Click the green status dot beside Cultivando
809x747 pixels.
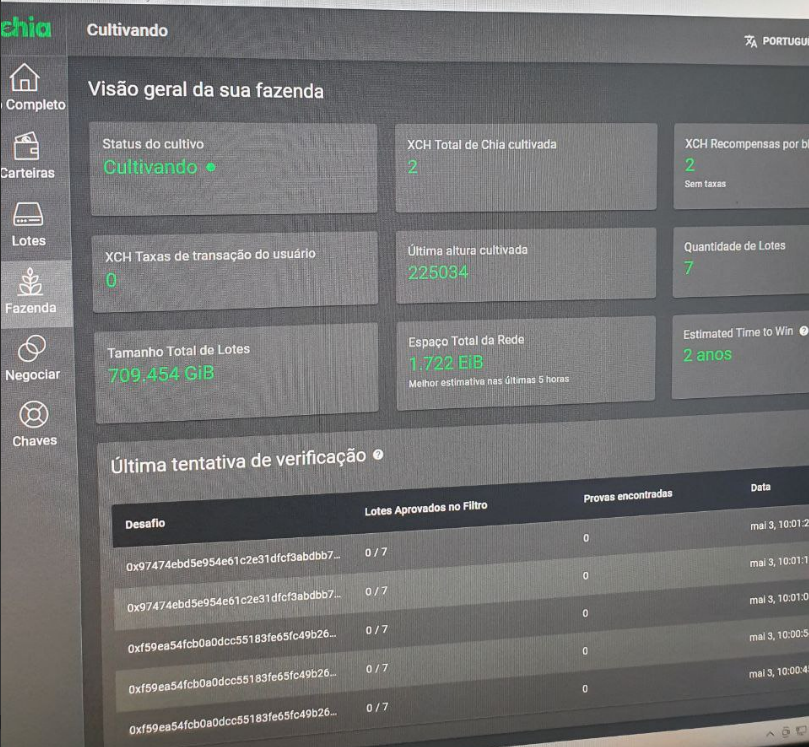click(x=211, y=167)
